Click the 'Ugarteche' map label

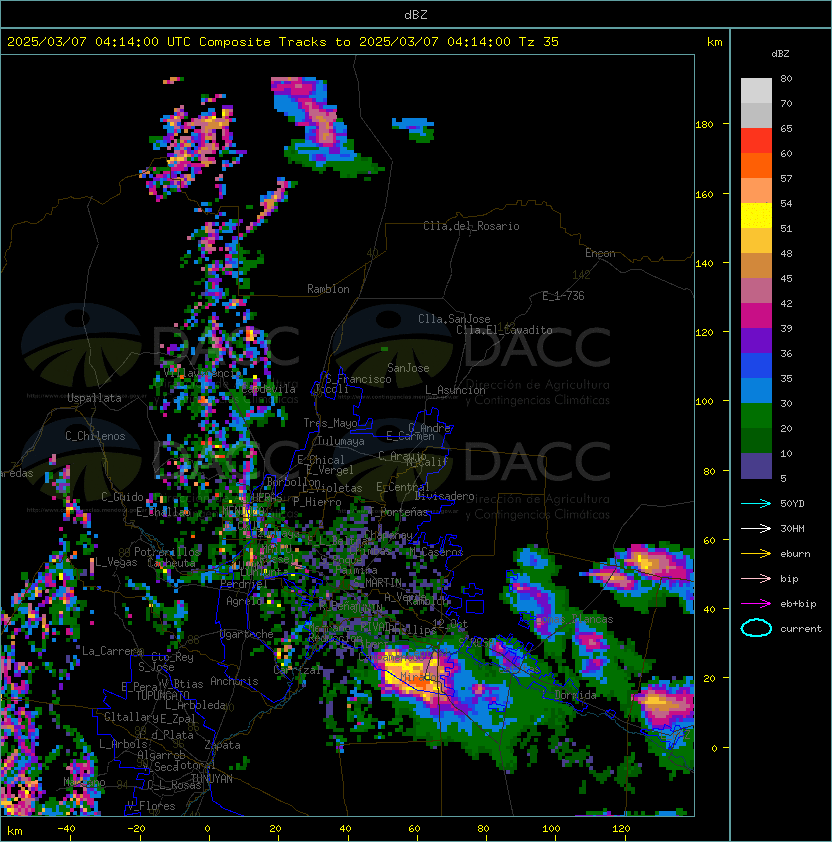[247, 634]
